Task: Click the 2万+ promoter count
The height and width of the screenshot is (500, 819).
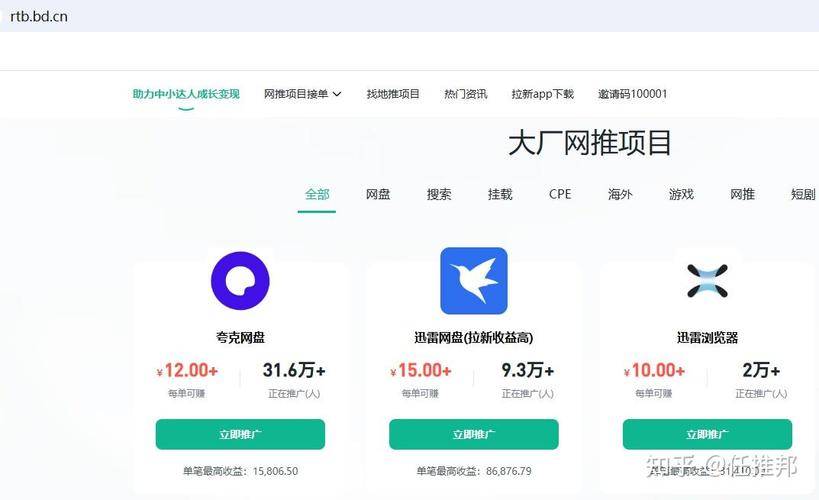Action: pyautogui.click(x=761, y=370)
